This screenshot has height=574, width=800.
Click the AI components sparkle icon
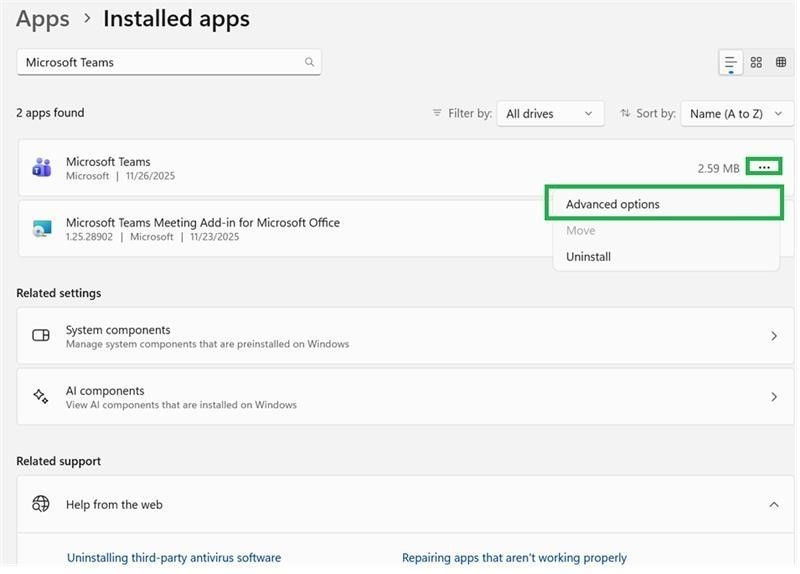(41, 397)
